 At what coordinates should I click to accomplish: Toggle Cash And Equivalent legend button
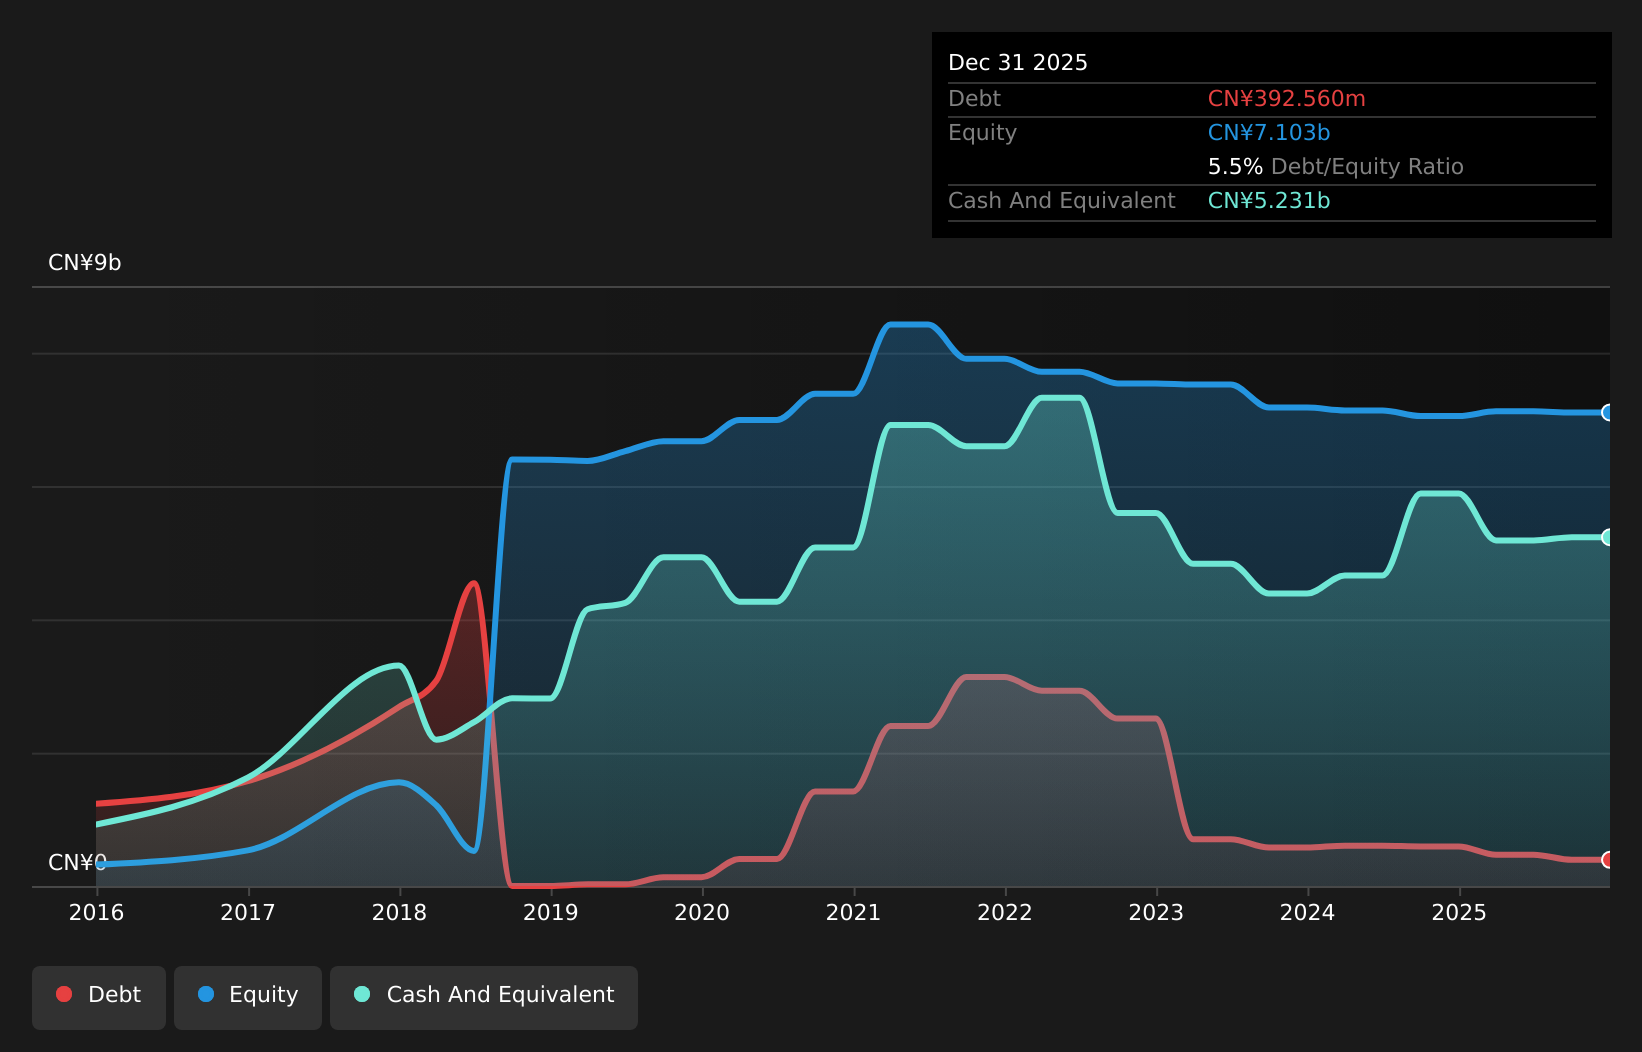(x=484, y=997)
